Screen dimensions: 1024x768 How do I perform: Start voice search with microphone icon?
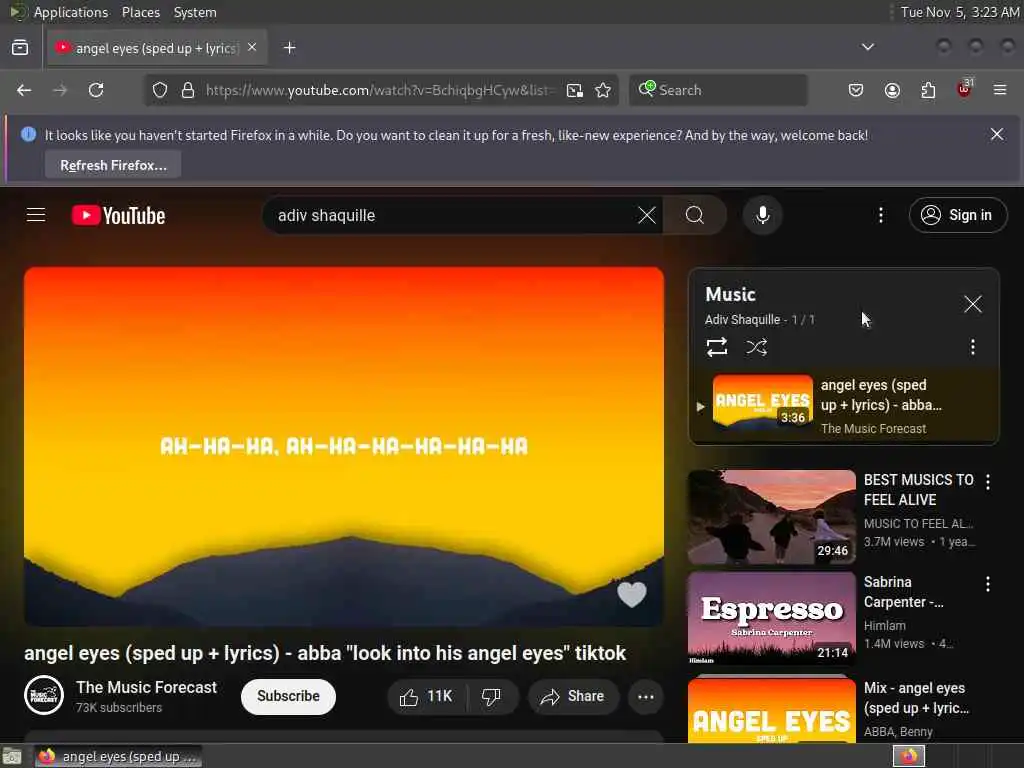click(x=762, y=215)
